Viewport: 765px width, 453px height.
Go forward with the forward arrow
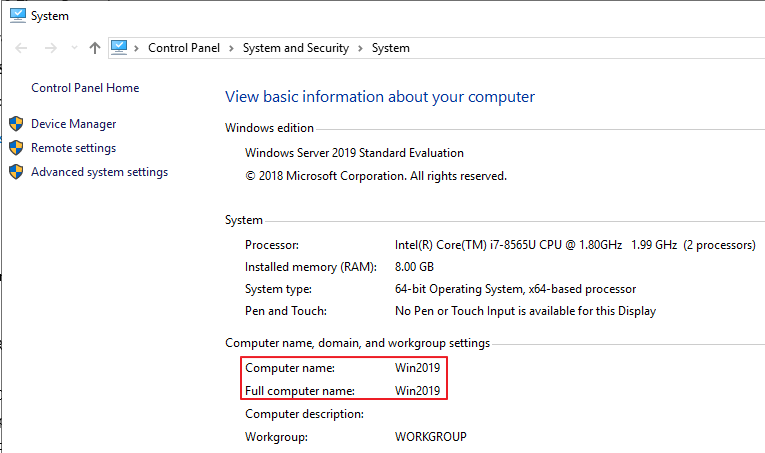pos(51,48)
